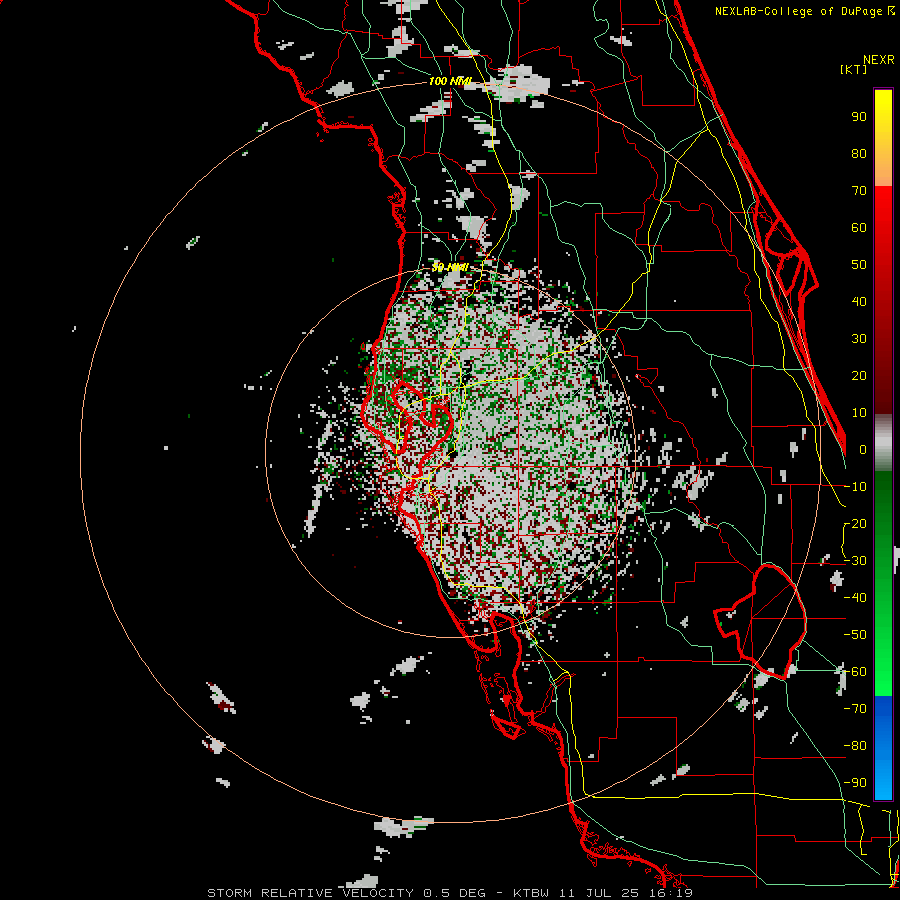
Task: Click the -20 value on velocity scale
Action: [x=855, y=523]
